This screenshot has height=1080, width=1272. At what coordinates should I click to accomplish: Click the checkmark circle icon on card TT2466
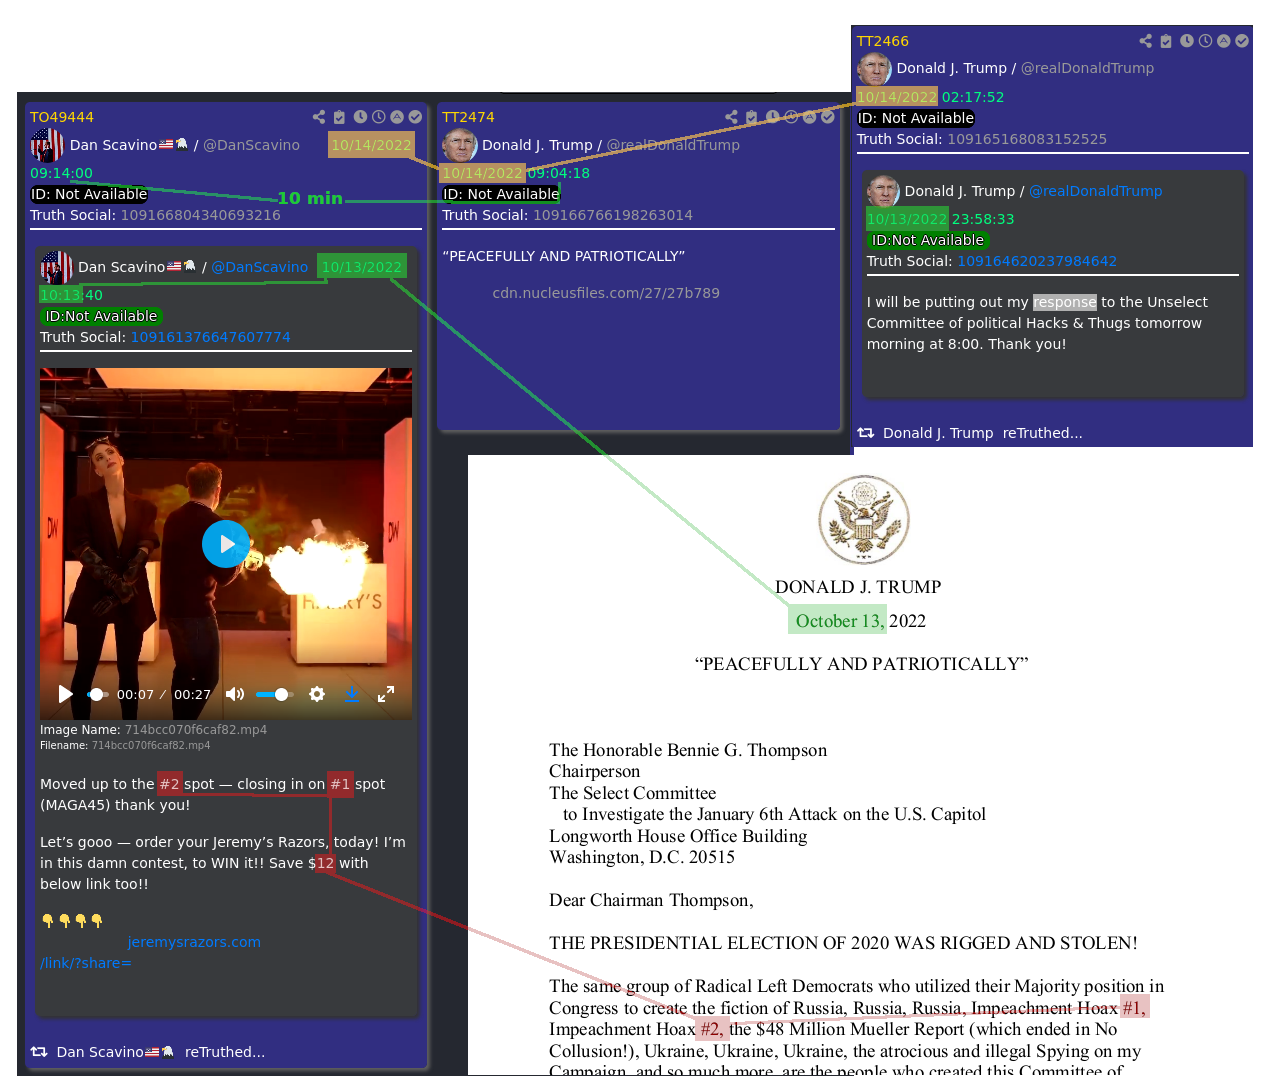(1242, 41)
